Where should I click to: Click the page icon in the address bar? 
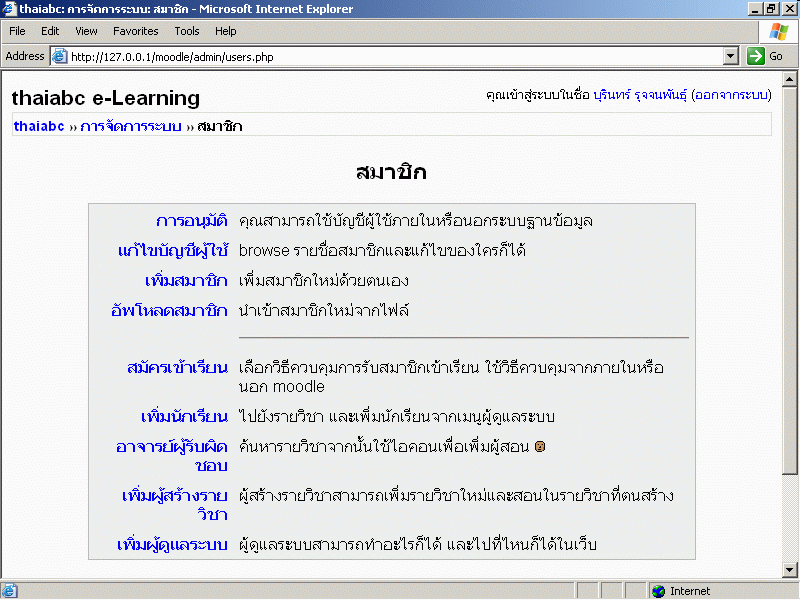[x=59, y=57]
